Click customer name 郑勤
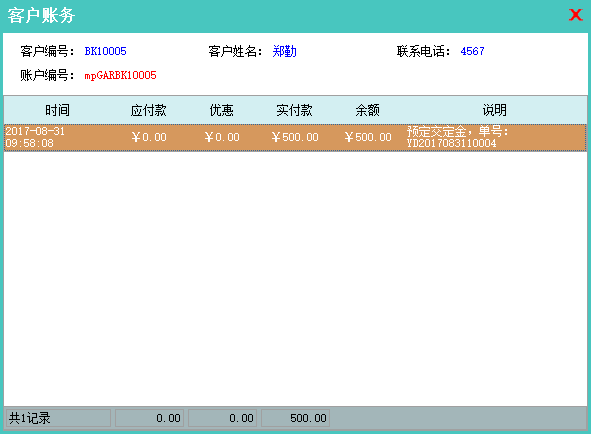Image resolution: width=591 pixels, height=434 pixels. click(285, 51)
